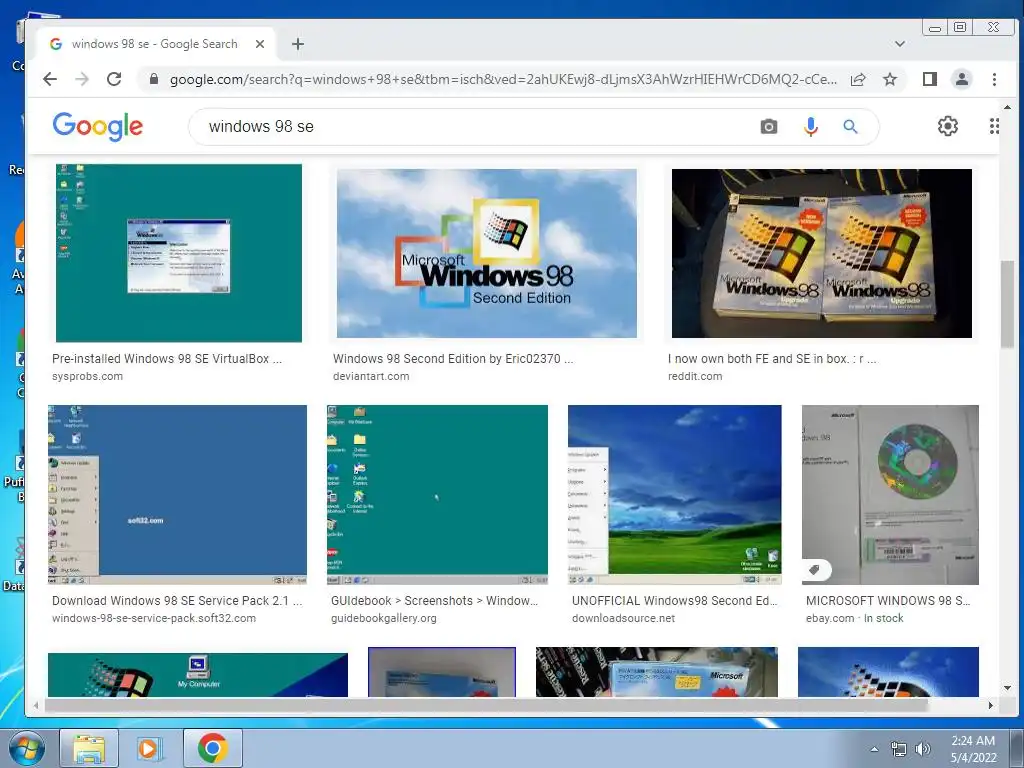
Task: Bookmark this page with the star
Action: (889, 80)
